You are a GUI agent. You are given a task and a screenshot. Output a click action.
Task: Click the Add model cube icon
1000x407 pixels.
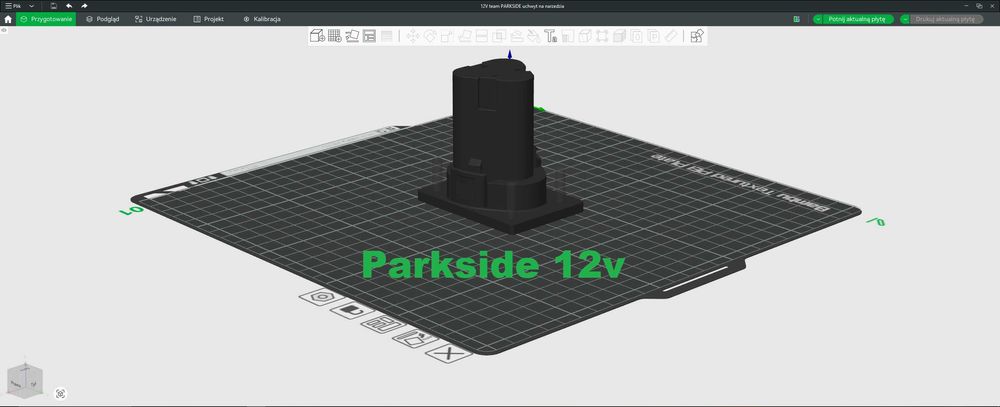(317, 36)
